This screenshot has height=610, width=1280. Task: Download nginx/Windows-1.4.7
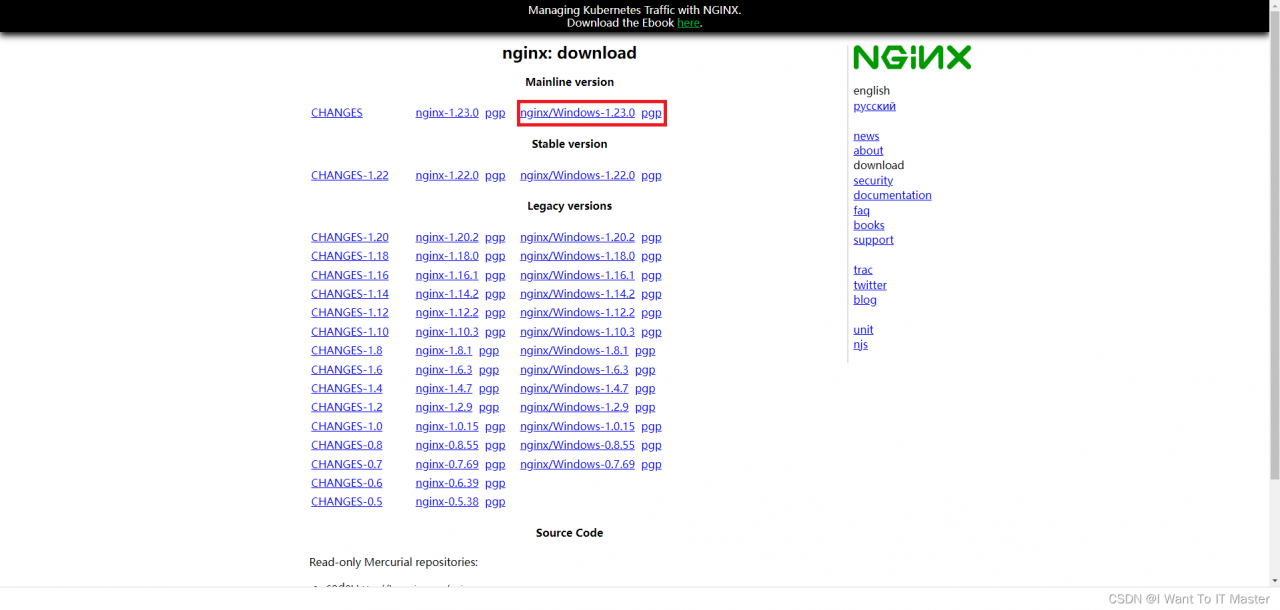[x=574, y=389]
